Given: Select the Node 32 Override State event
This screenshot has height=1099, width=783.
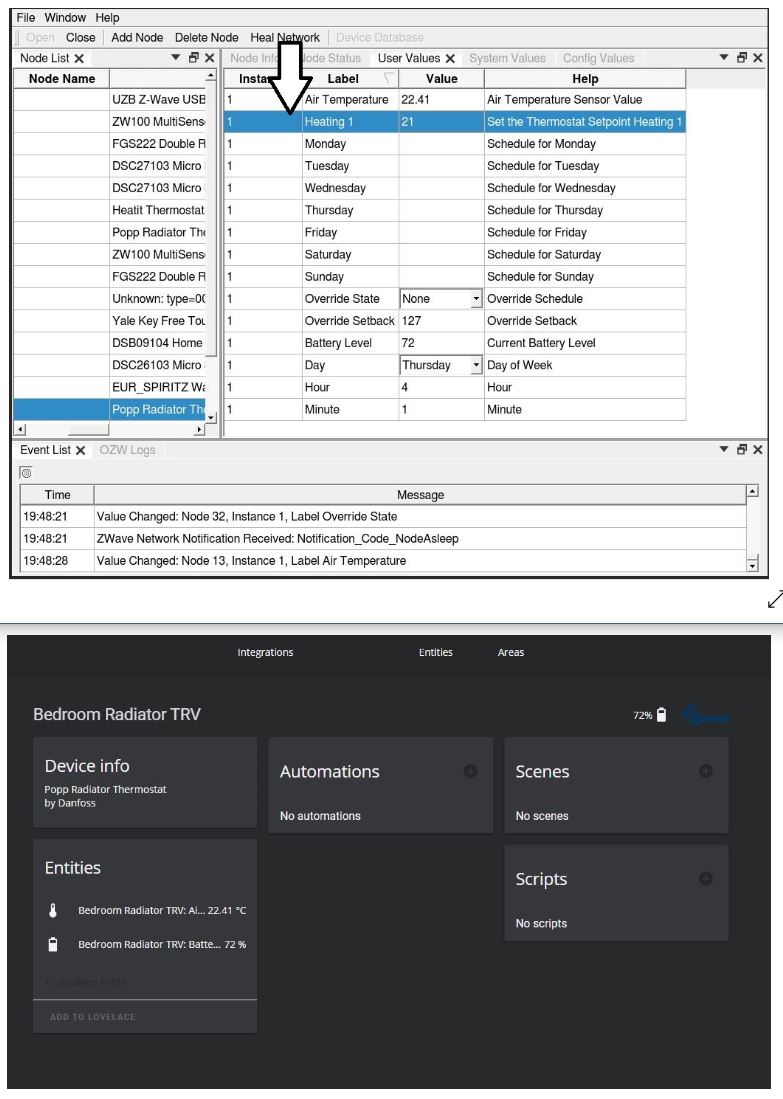Looking at the screenshot, I should coord(383,517).
